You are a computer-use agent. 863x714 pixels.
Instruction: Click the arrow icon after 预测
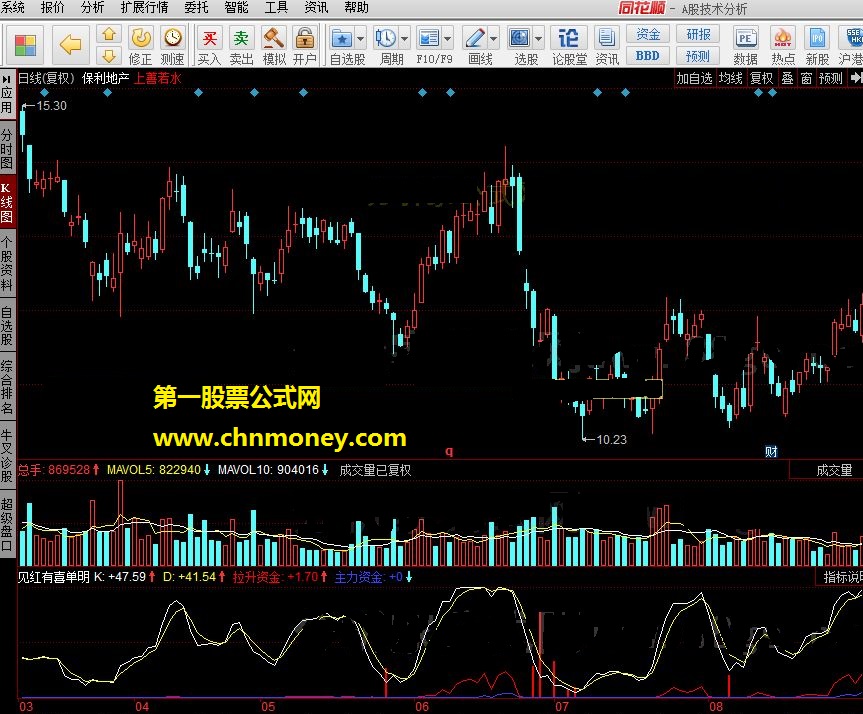(856, 78)
